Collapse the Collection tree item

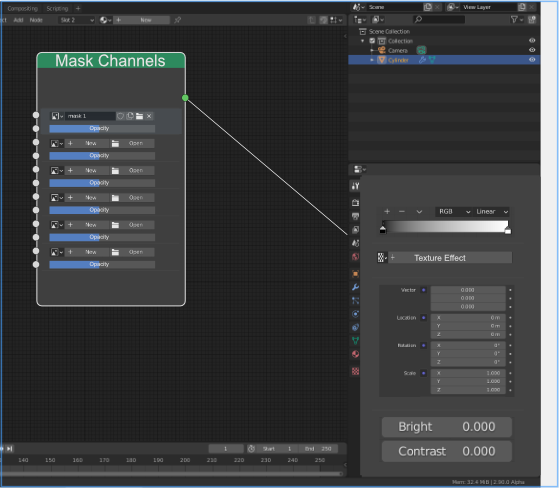tap(363, 41)
